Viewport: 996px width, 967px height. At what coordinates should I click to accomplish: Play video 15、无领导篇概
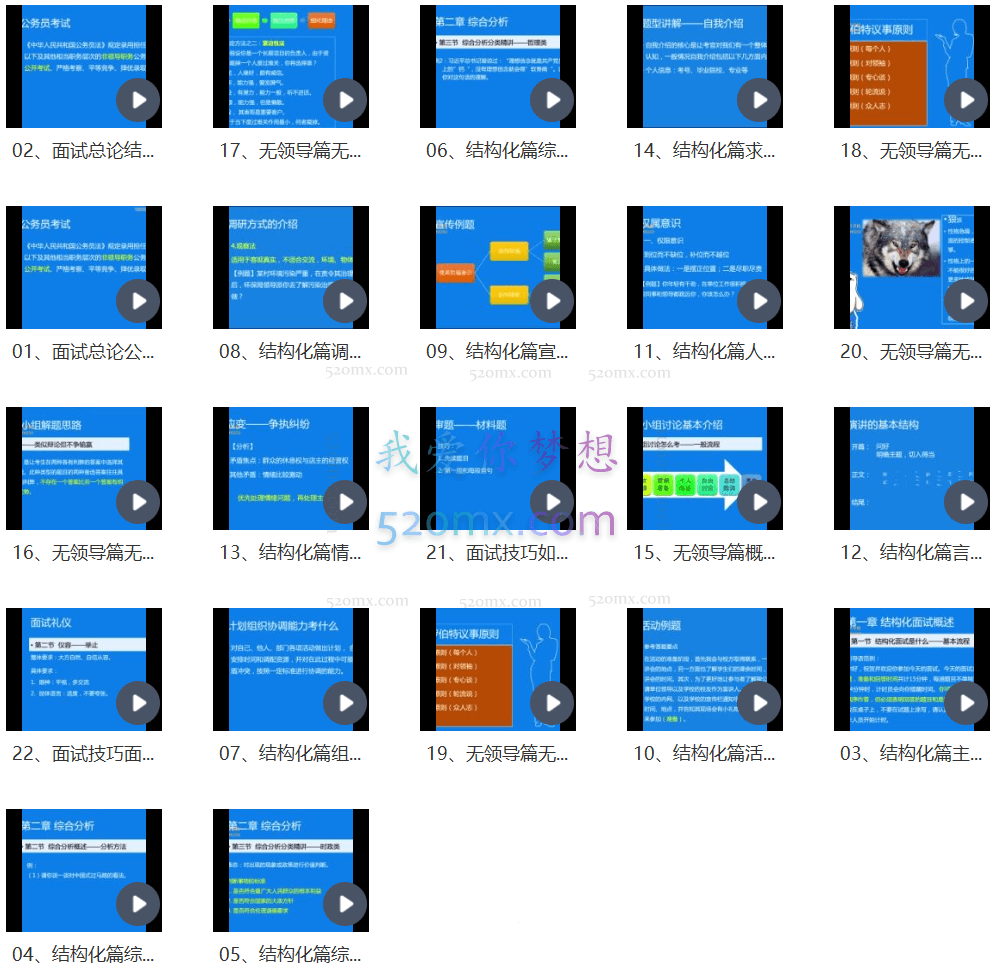pyautogui.click(x=759, y=502)
